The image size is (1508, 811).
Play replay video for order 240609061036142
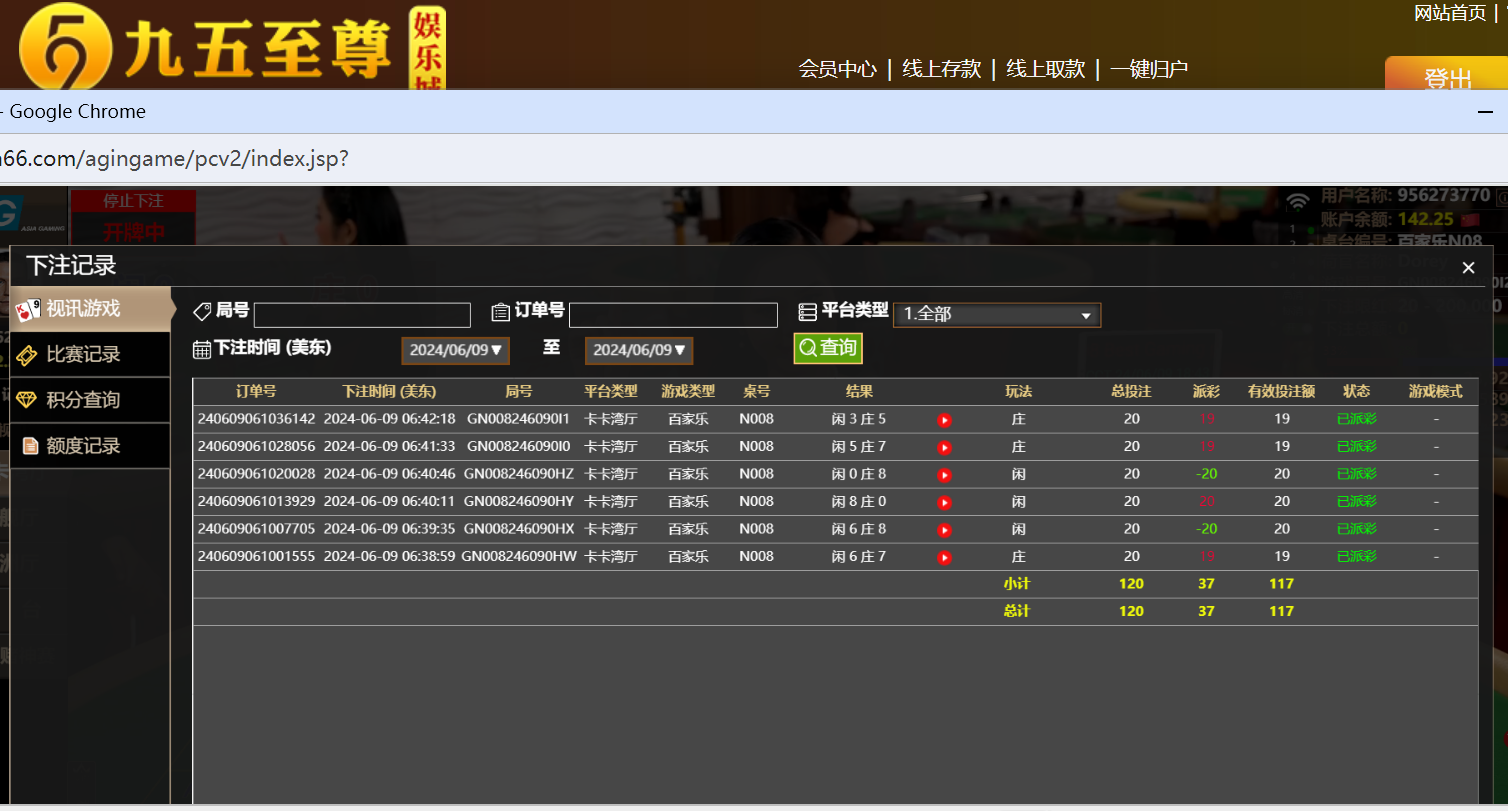(x=944, y=420)
